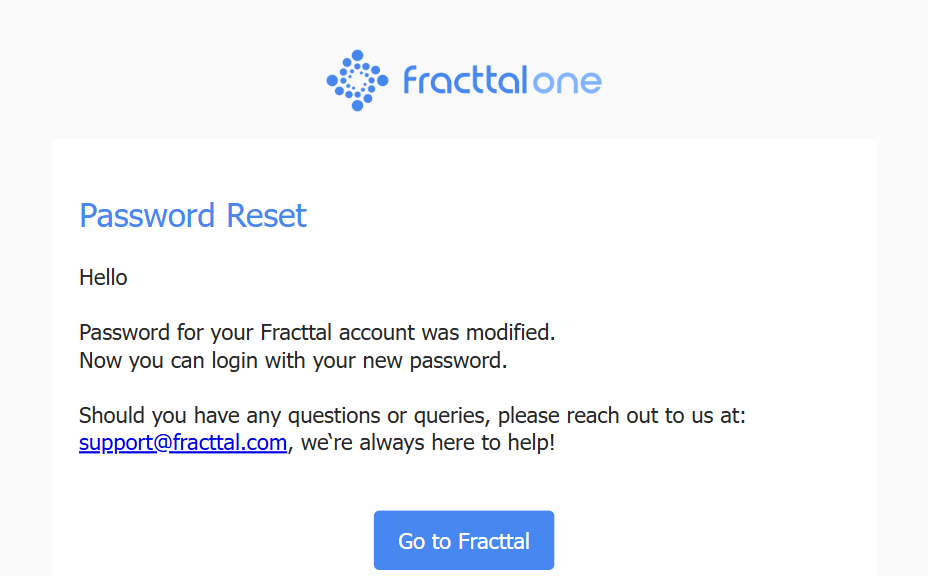Click the 'account was modified' sentence
This screenshot has width=928, height=576.
pyautogui.click(x=317, y=333)
